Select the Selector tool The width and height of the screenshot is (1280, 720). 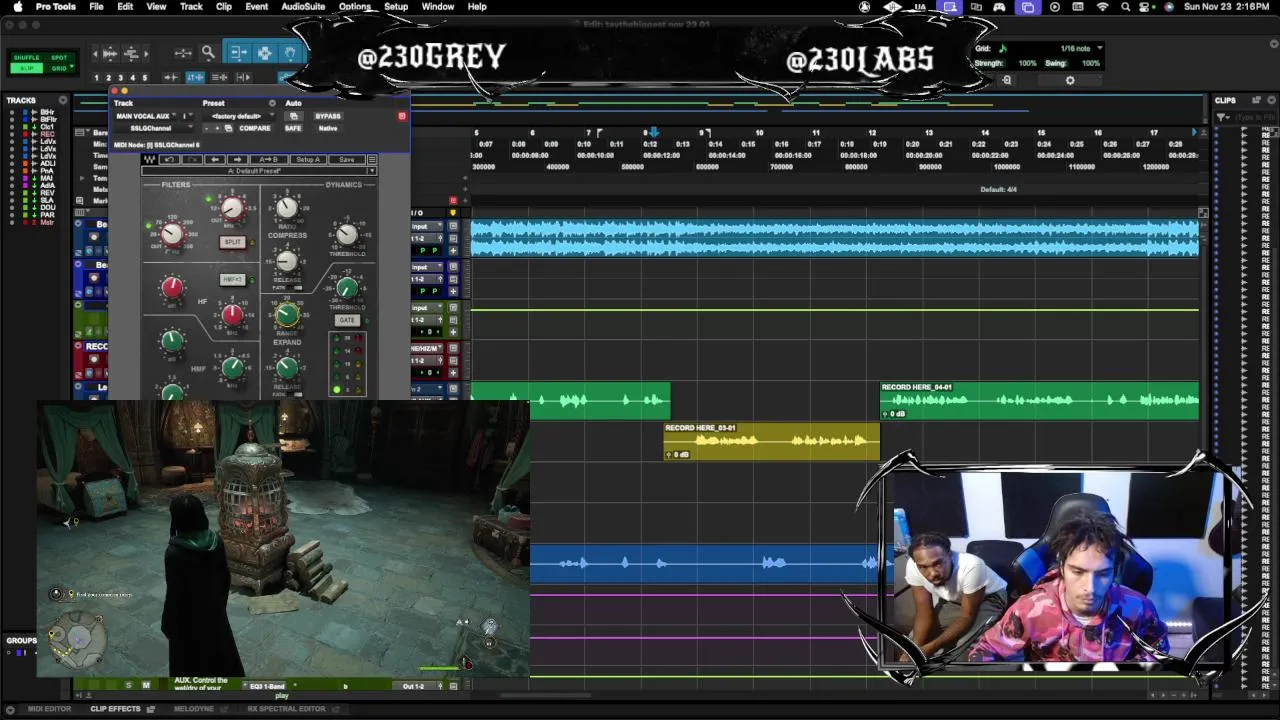click(x=264, y=53)
